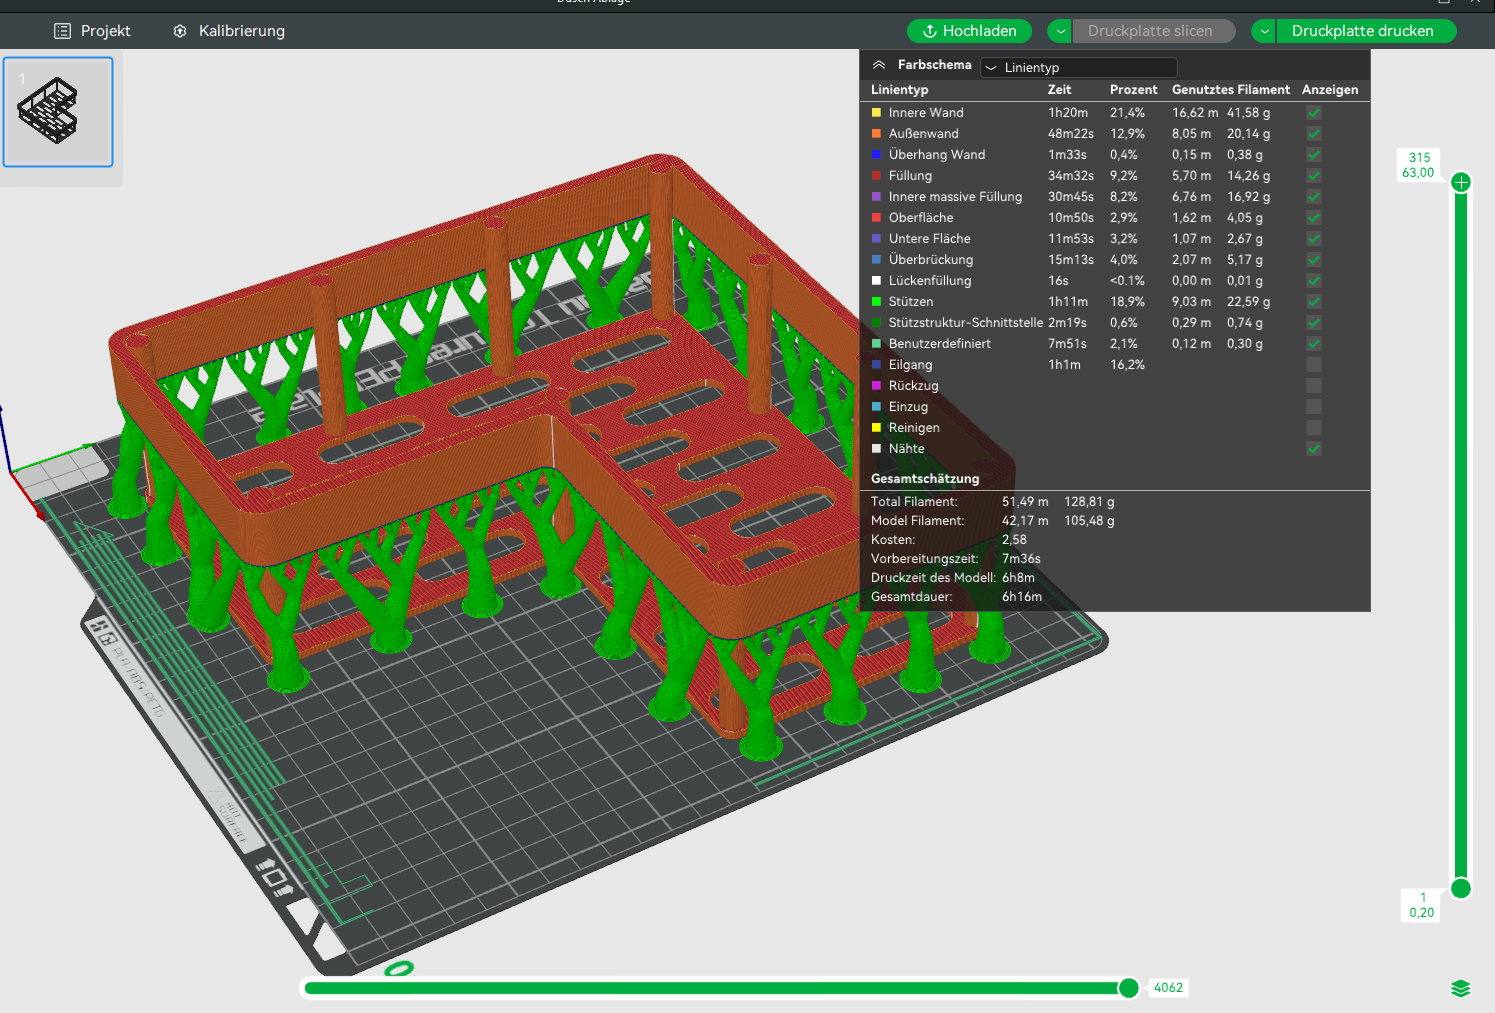Screen dimensions: 1495x1013
Task: Click the layers icon in bottom right corner
Action: 1460,988
